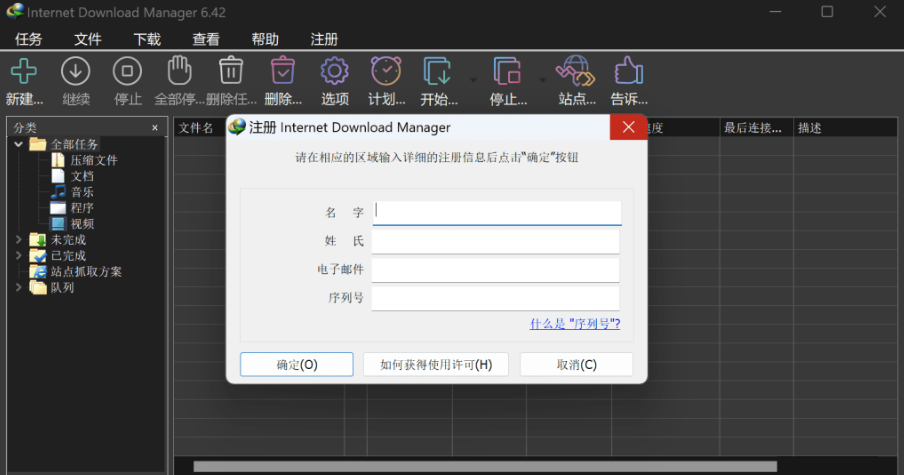Close the registration dialog with red X

[x=628, y=127]
